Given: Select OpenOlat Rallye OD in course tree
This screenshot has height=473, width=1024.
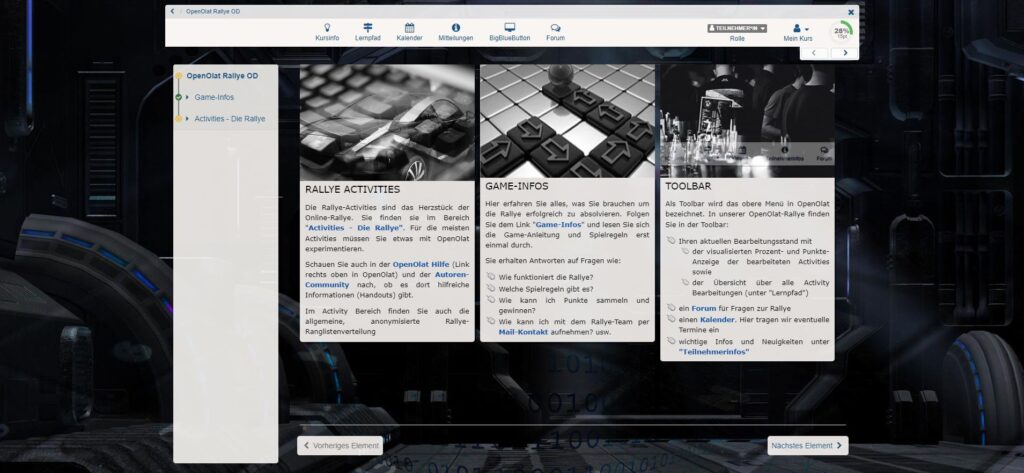Looking at the screenshot, I should pyautogui.click(x=222, y=76).
